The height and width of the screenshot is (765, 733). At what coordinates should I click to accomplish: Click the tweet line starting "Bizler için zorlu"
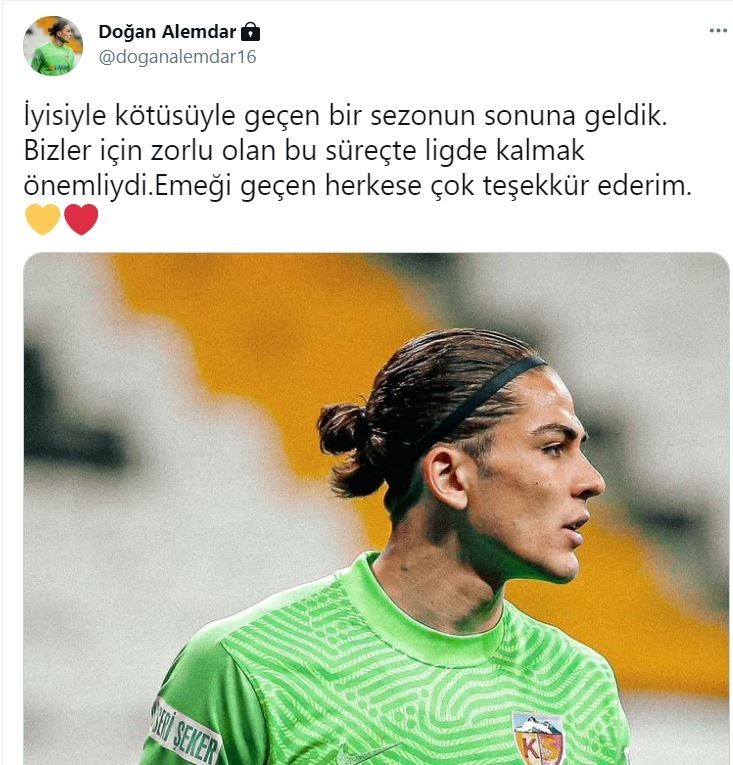[304, 151]
